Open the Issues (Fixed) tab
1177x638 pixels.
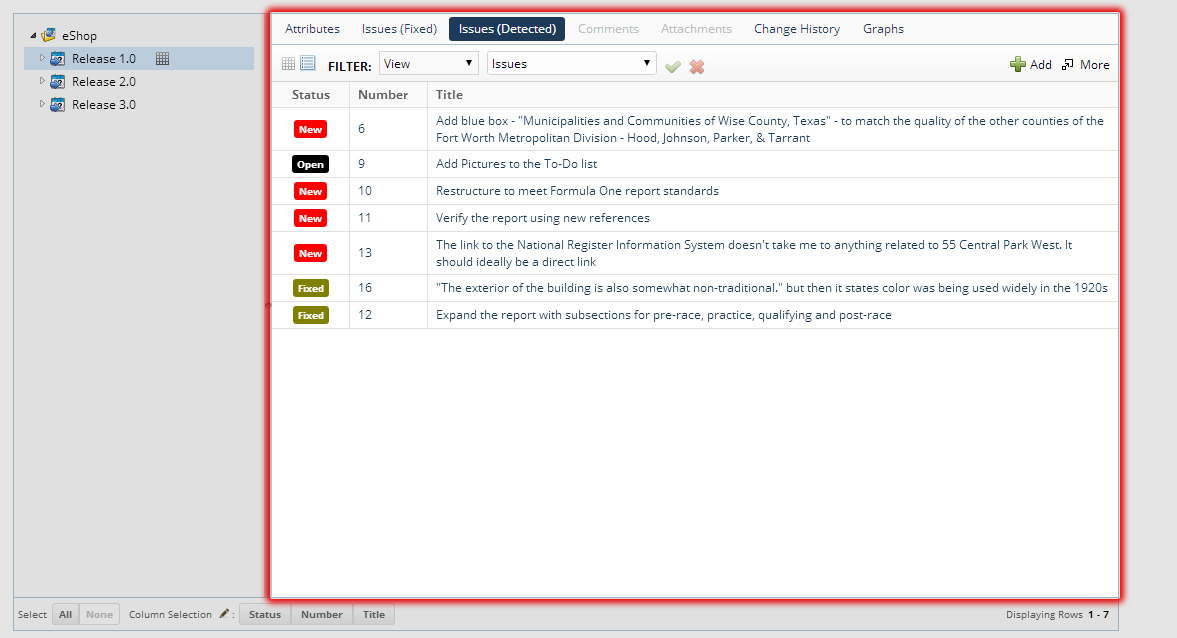(x=399, y=29)
